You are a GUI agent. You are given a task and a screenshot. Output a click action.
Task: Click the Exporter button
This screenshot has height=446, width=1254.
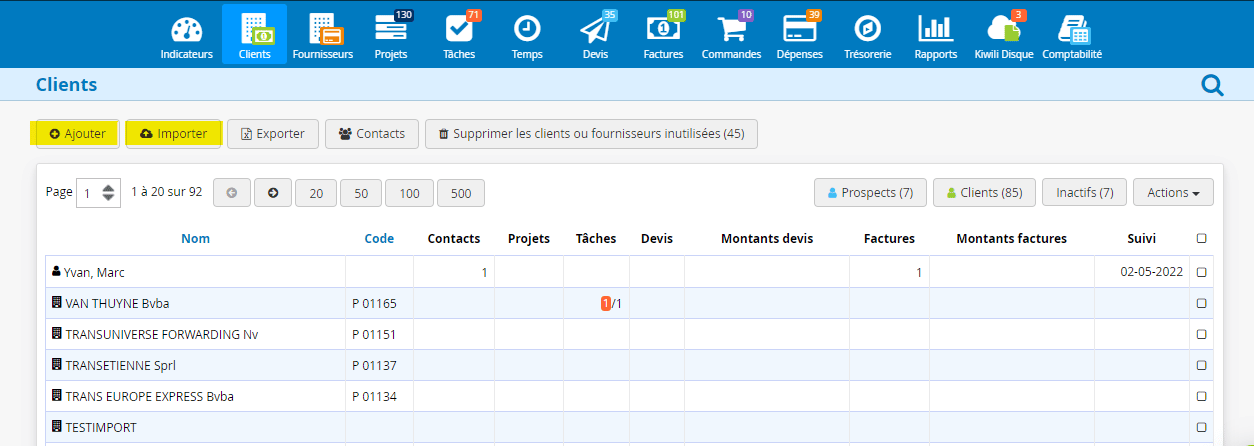pos(272,134)
